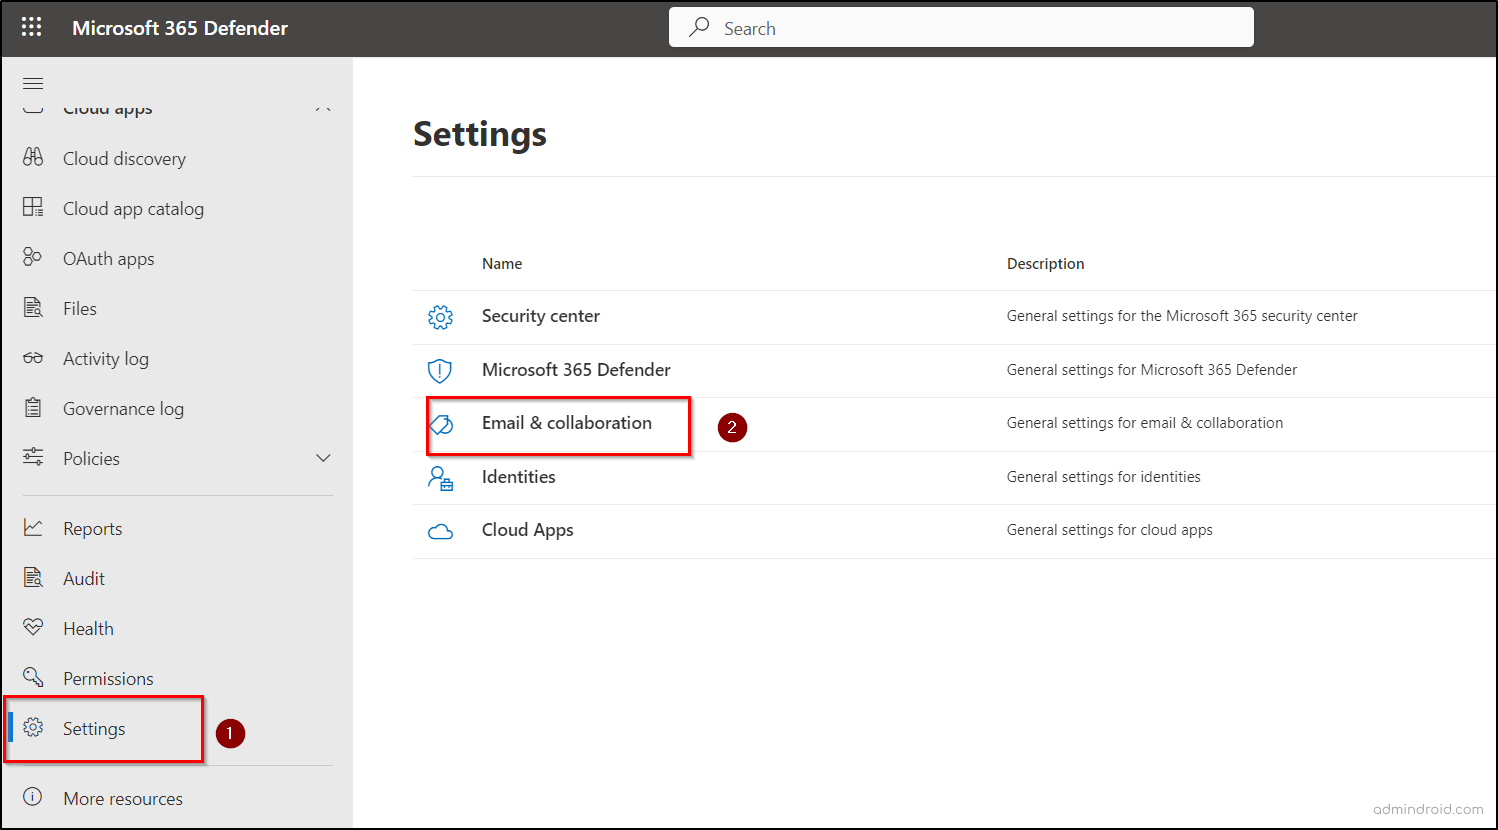Image resolution: width=1498 pixels, height=830 pixels.
Task: Open Governance log from sidebar
Action: click(x=123, y=408)
